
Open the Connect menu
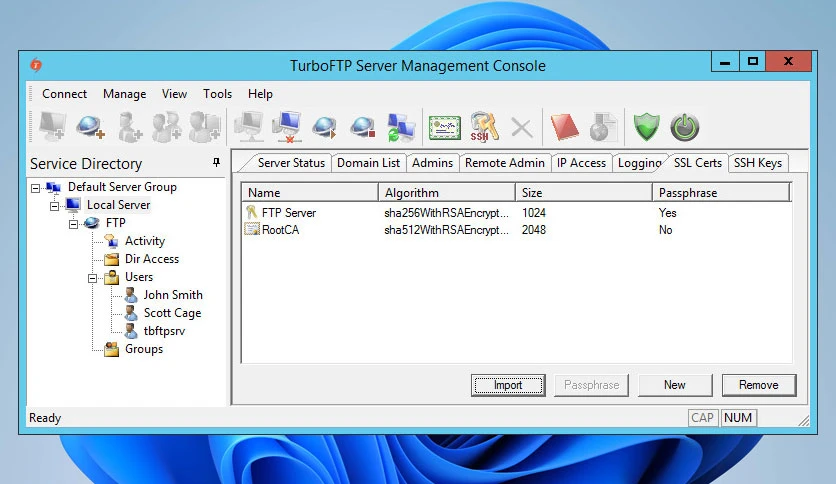click(x=65, y=94)
